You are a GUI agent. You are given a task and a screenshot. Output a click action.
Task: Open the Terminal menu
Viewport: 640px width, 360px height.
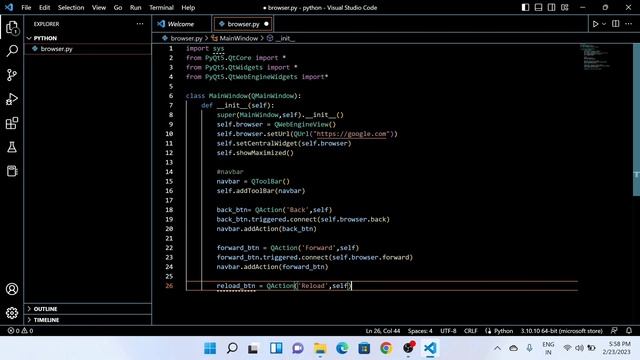pyautogui.click(x=161, y=7)
